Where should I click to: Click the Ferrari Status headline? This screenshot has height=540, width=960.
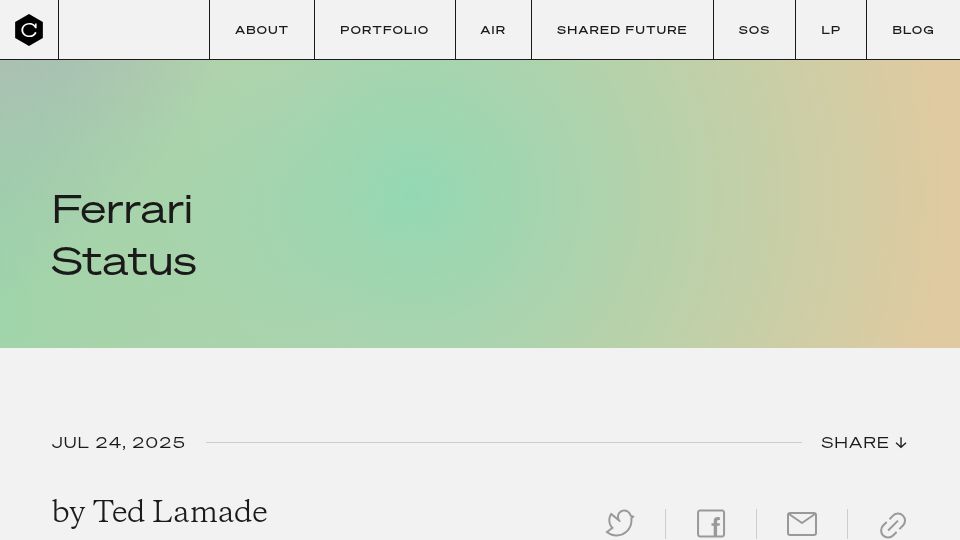pyautogui.click(x=124, y=235)
